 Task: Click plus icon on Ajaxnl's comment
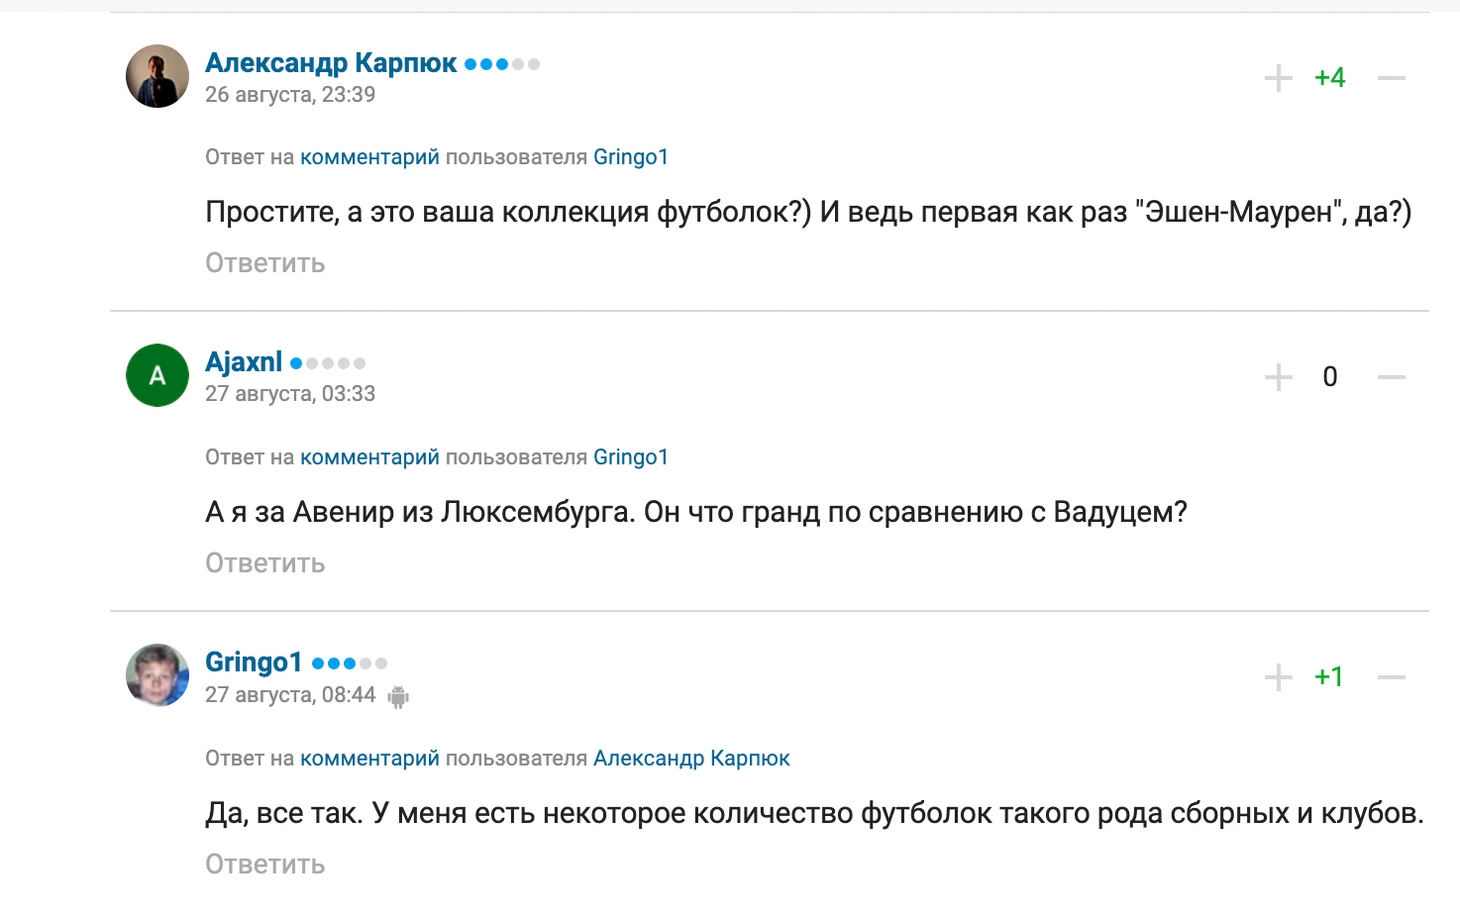click(x=1278, y=377)
